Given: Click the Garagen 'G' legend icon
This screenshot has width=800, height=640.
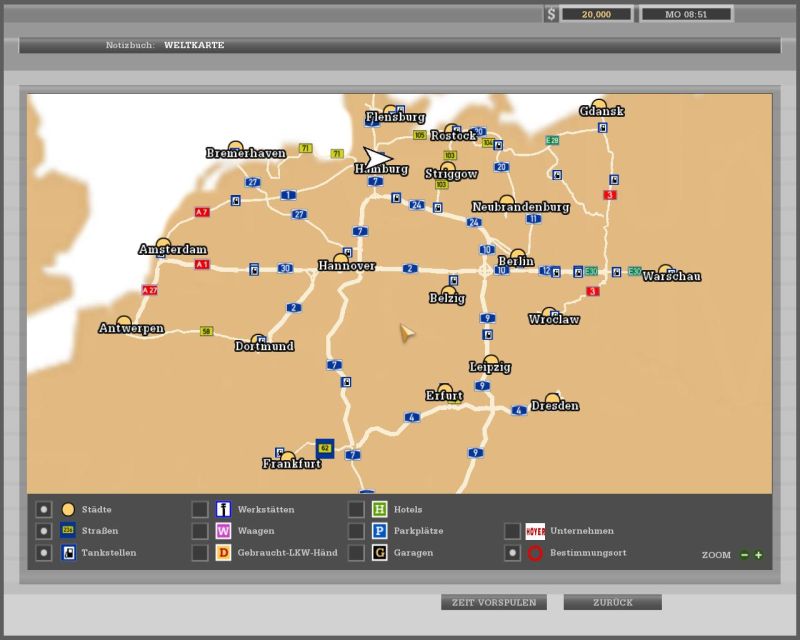Looking at the screenshot, I should 380,553.
